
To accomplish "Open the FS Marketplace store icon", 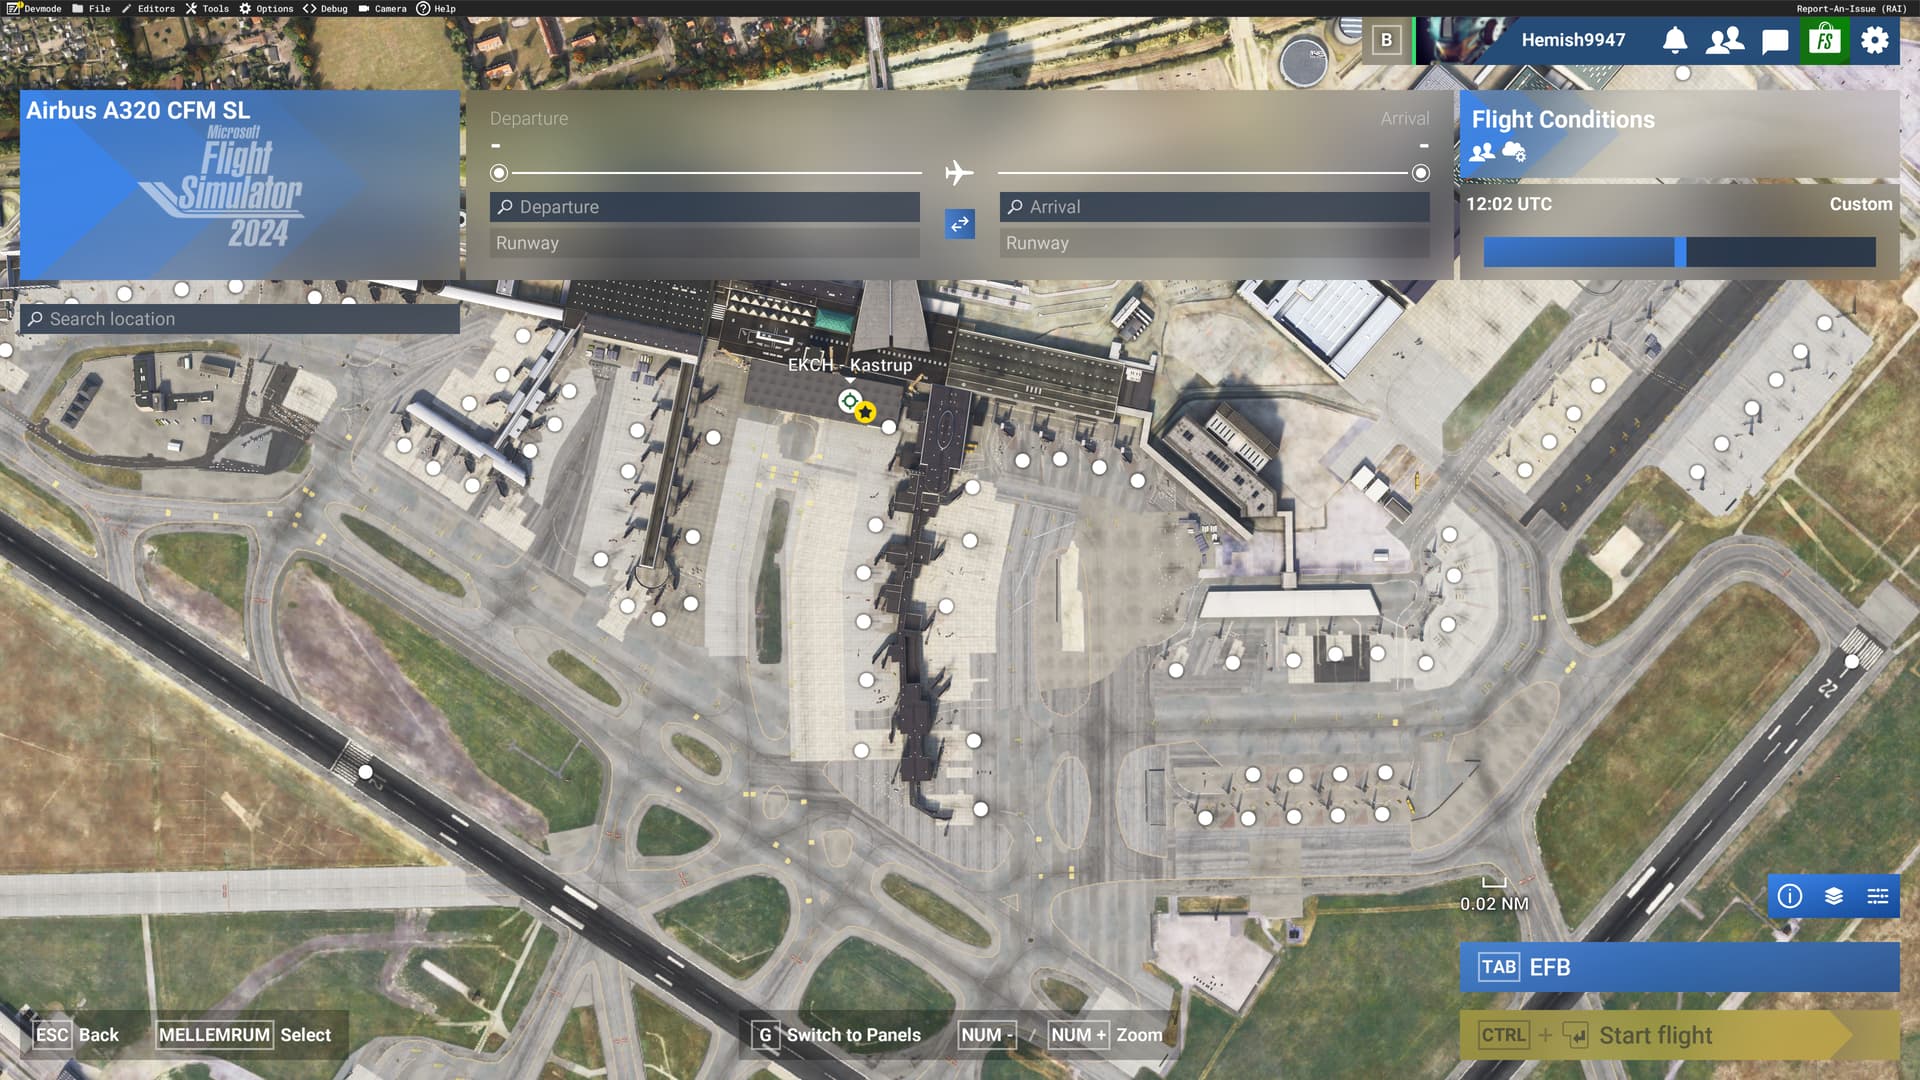I will tap(1824, 41).
